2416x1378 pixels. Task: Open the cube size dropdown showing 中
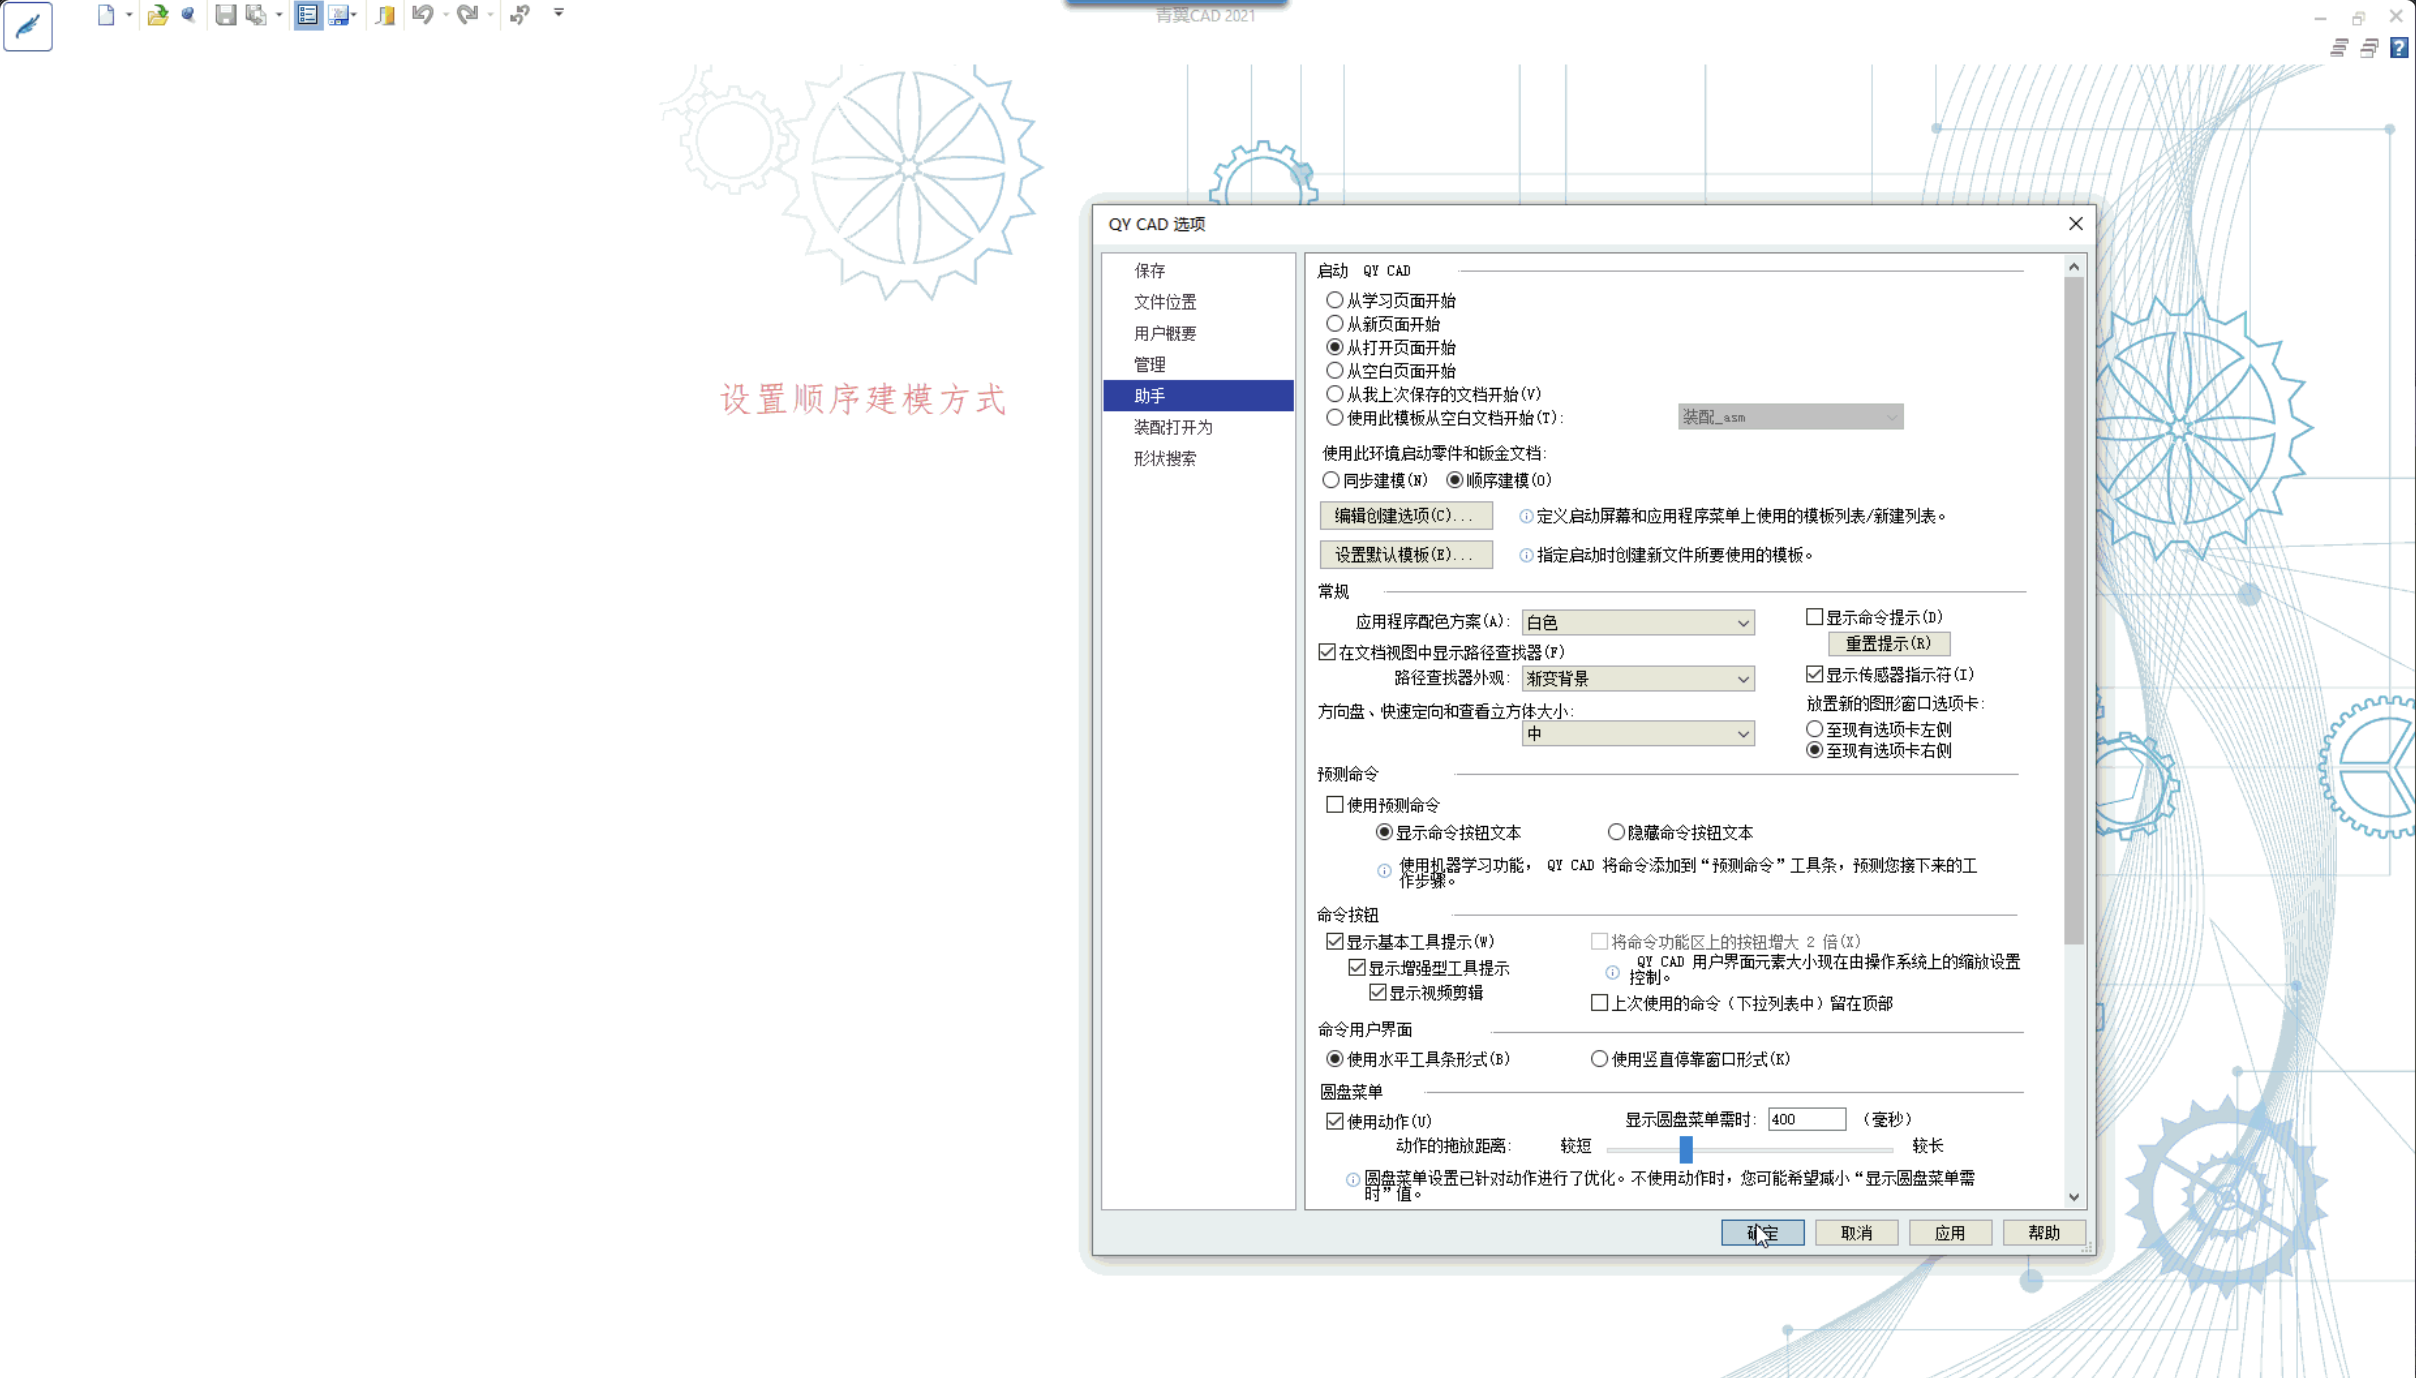(x=1637, y=734)
